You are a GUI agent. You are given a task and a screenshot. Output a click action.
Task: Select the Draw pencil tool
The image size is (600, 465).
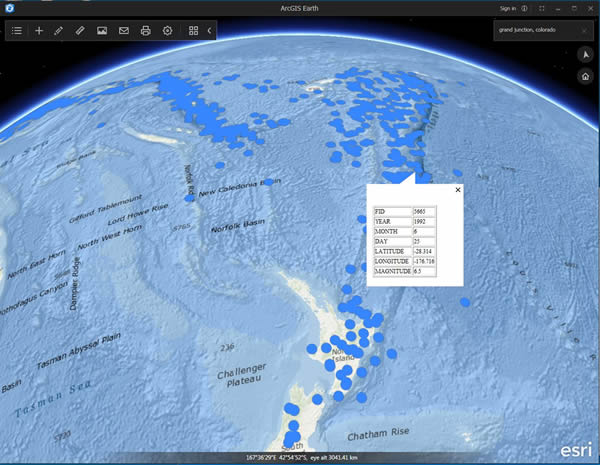(x=59, y=31)
